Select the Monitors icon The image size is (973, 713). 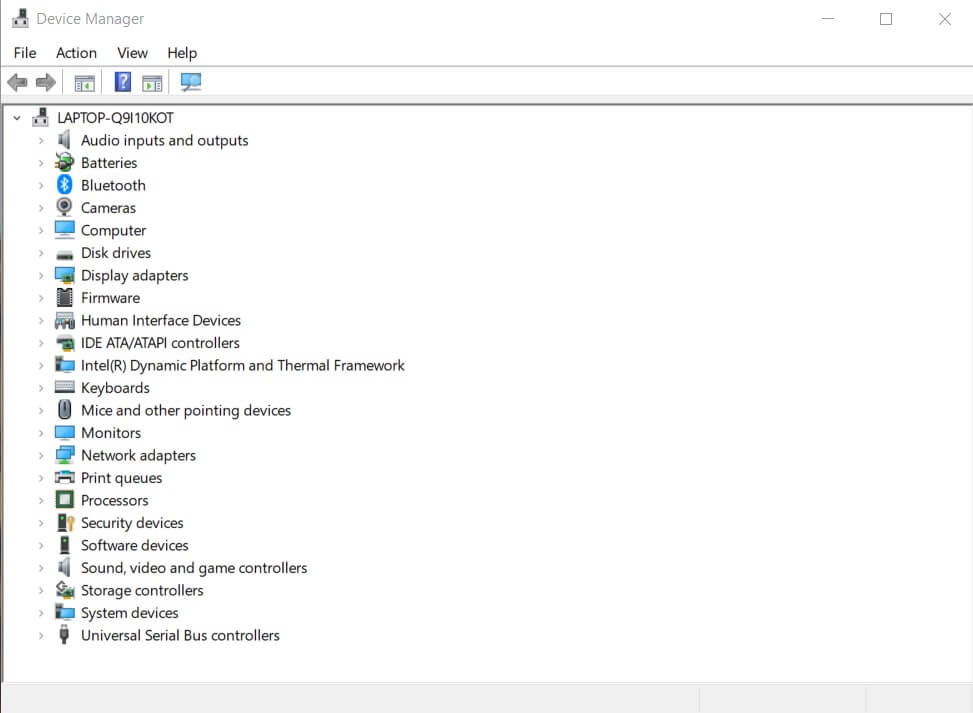pyautogui.click(x=65, y=433)
